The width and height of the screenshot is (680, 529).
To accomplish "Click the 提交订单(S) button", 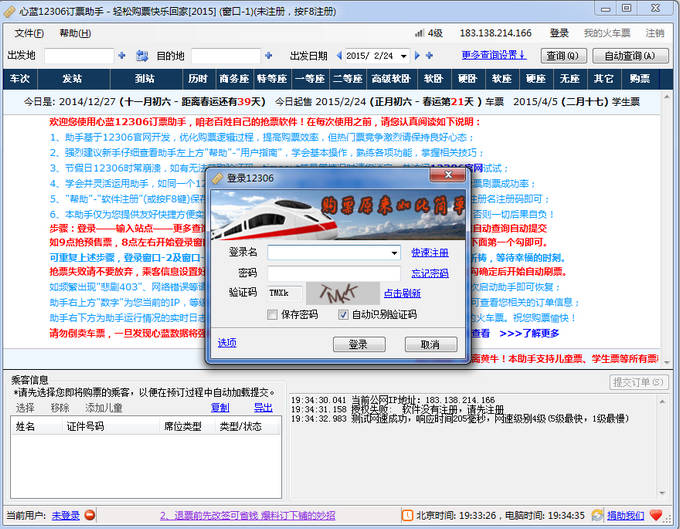I will pyautogui.click(x=638, y=382).
